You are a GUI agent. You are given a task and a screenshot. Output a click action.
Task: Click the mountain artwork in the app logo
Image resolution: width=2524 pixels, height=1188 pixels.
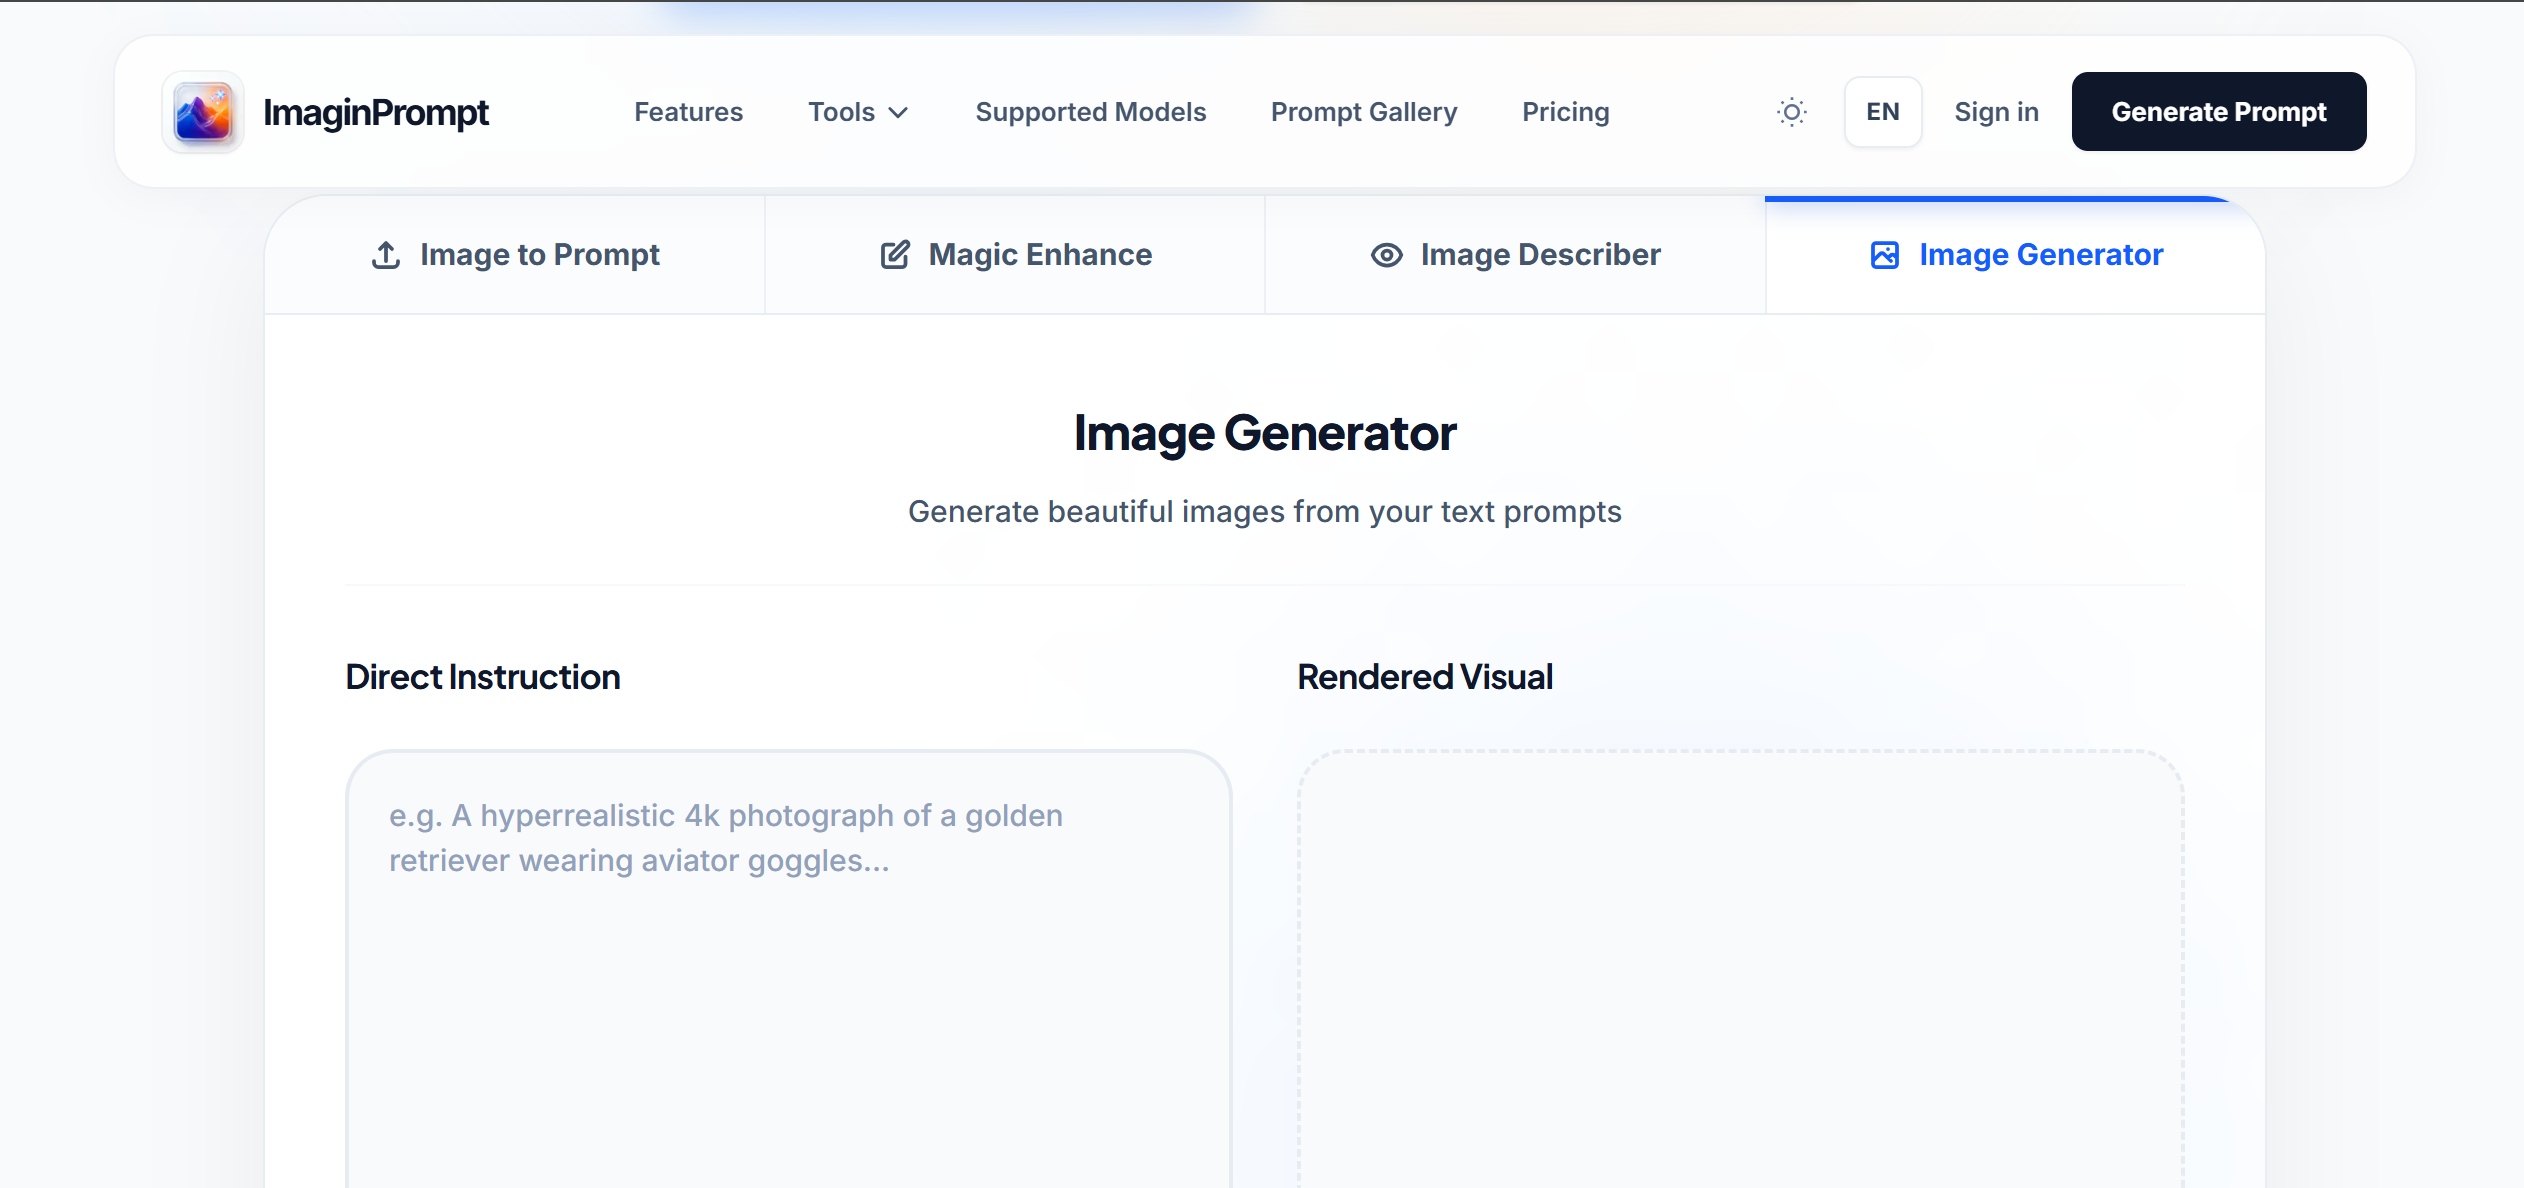pos(203,112)
